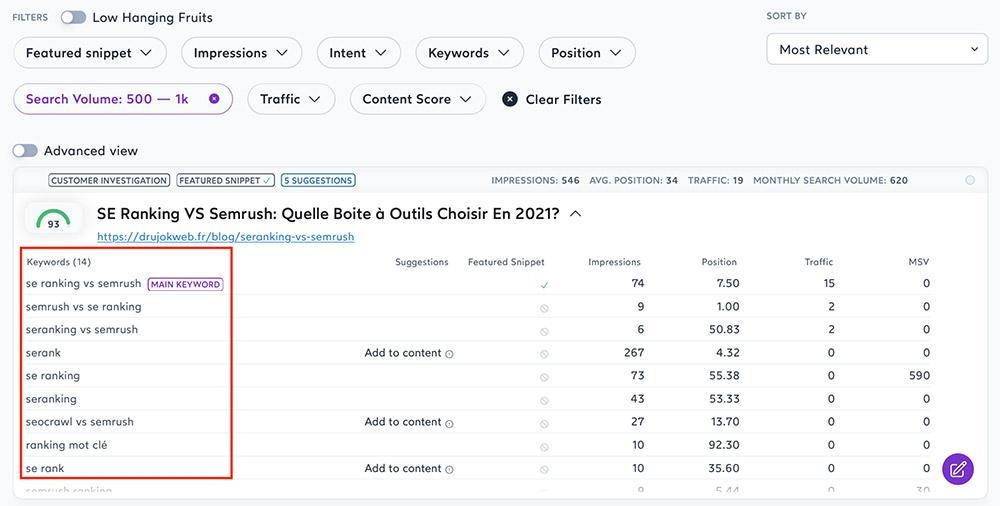This screenshot has width=1000, height=506.
Task: Click info icon beside serank Add to content
Action: point(449,354)
